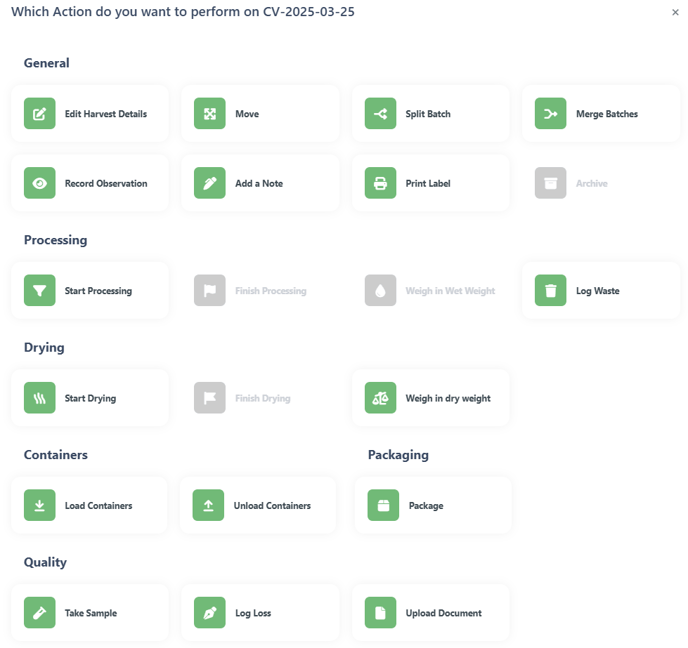Choose the Add a Note action
688x648 pixels.
pyautogui.click(x=260, y=183)
